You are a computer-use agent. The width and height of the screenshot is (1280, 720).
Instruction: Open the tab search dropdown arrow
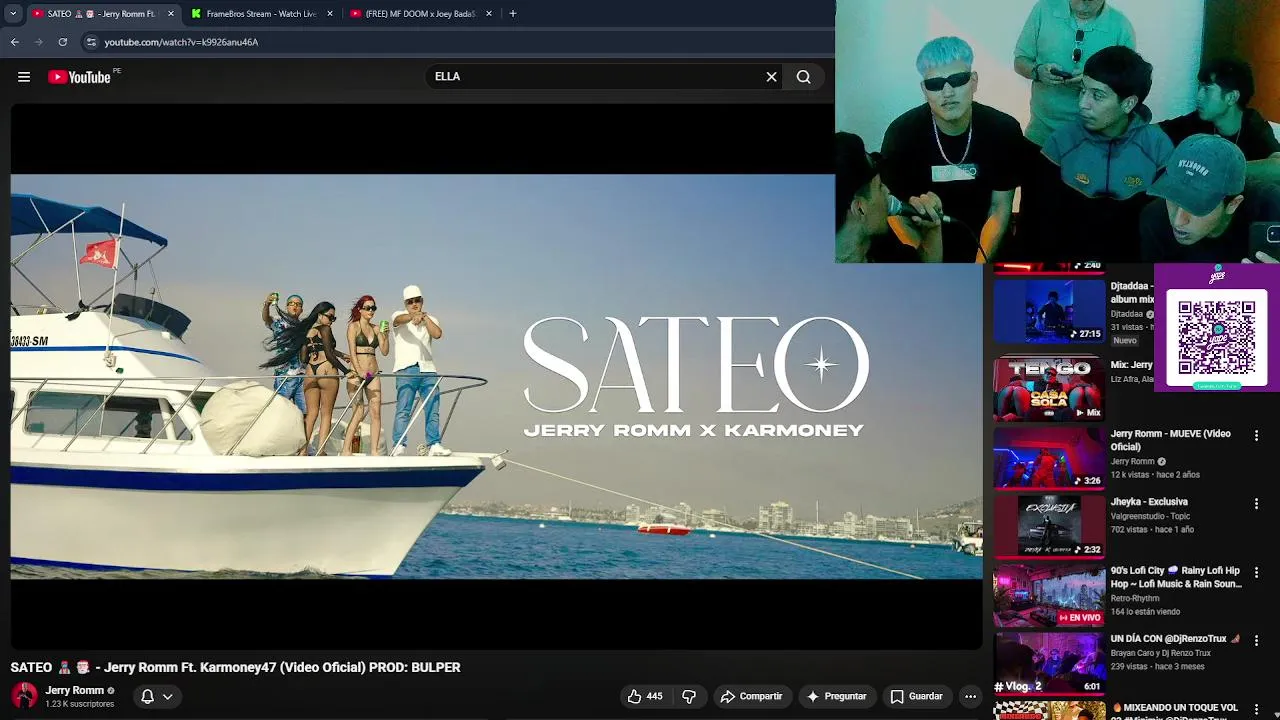pos(13,14)
